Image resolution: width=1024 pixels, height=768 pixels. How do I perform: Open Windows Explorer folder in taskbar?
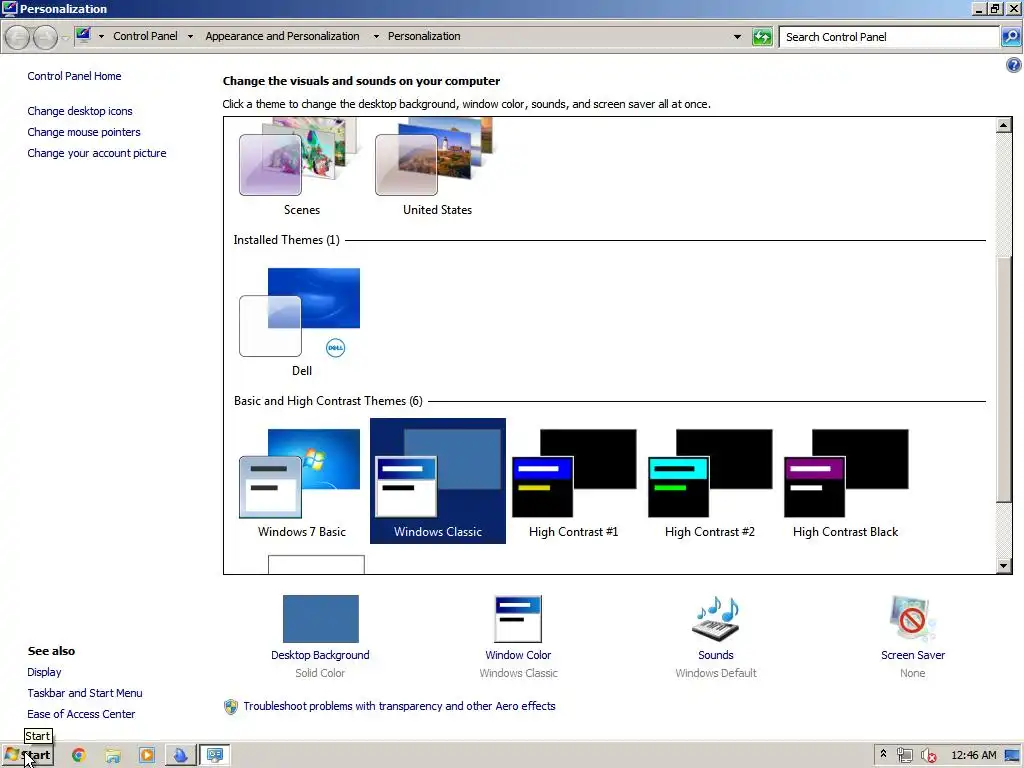(x=113, y=756)
